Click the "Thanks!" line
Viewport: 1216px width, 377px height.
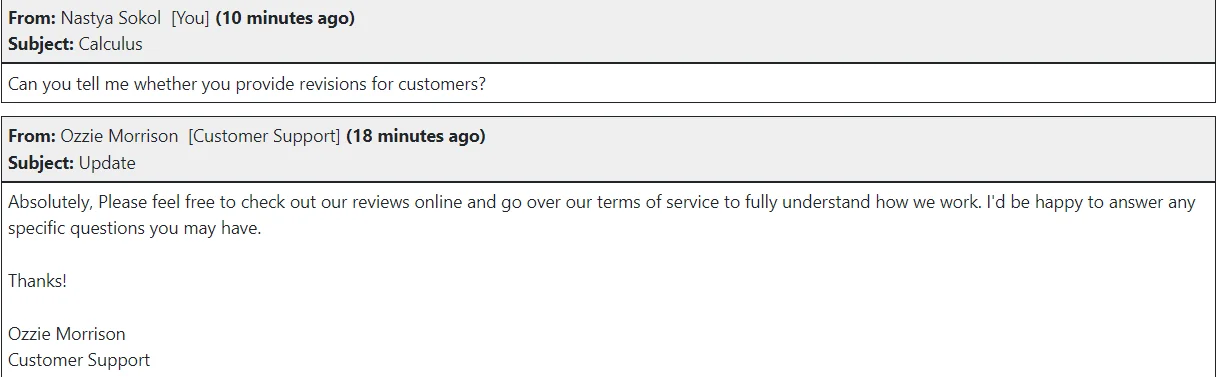tap(37, 281)
